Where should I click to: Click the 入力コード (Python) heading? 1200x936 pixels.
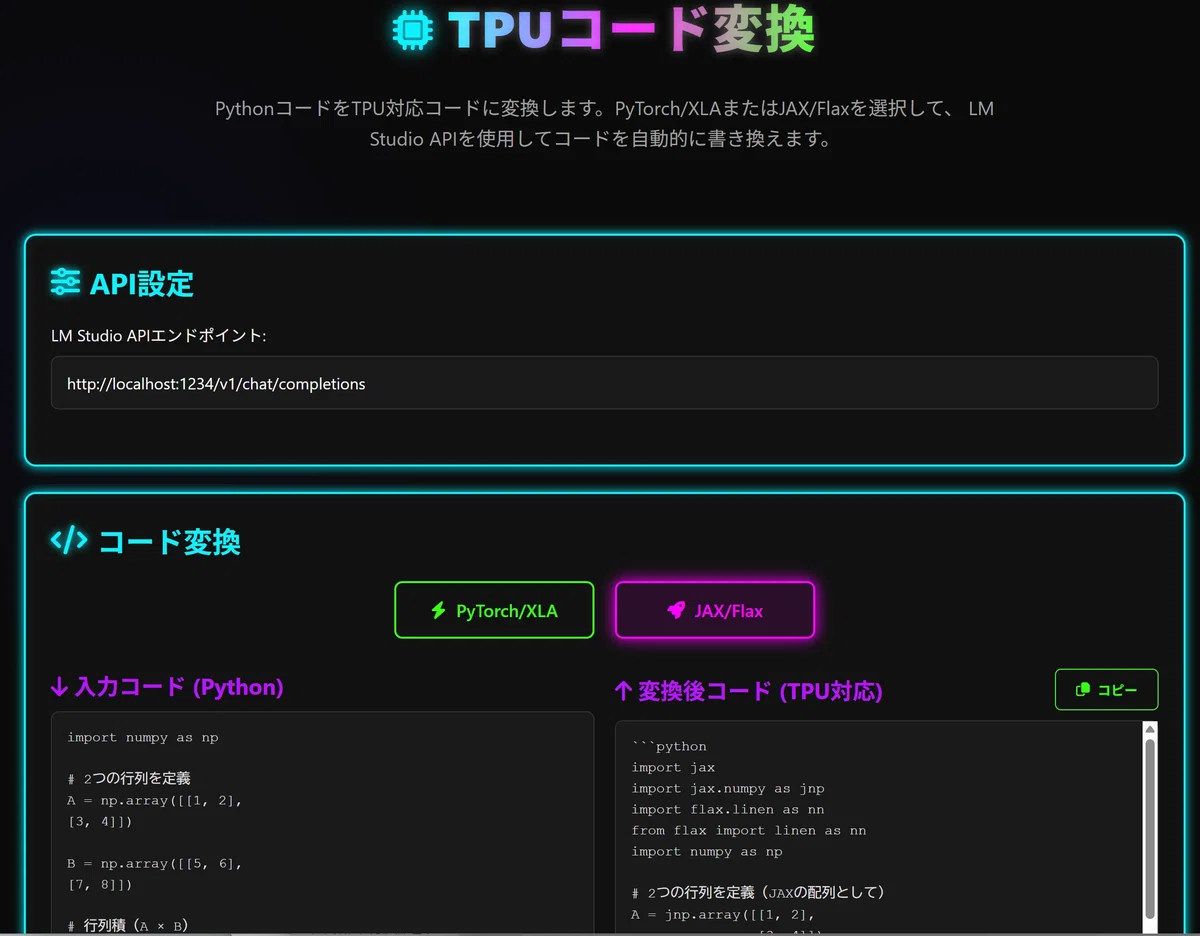click(x=179, y=687)
